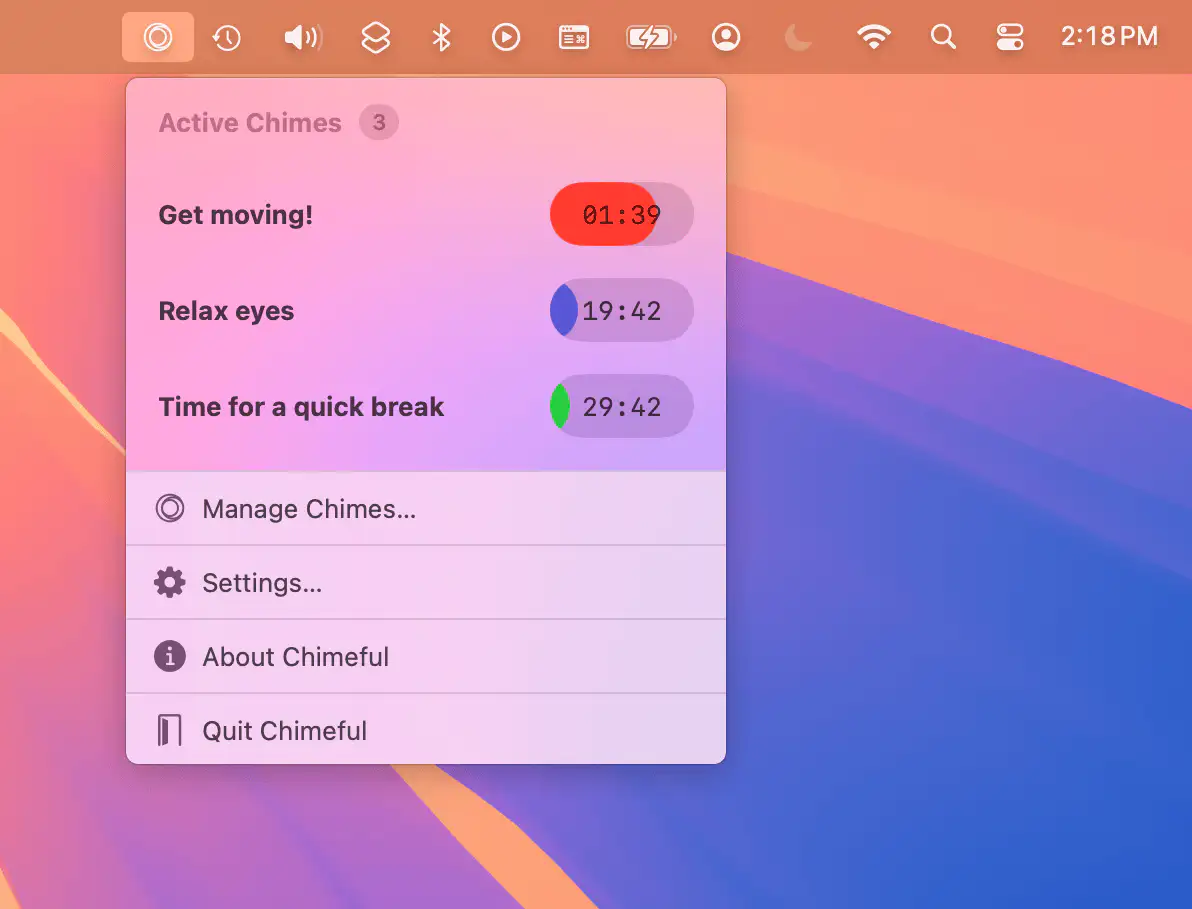Image resolution: width=1192 pixels, height=909 pixels.
Task: Click the Chimeful menu bar icon
Action: 158,36
